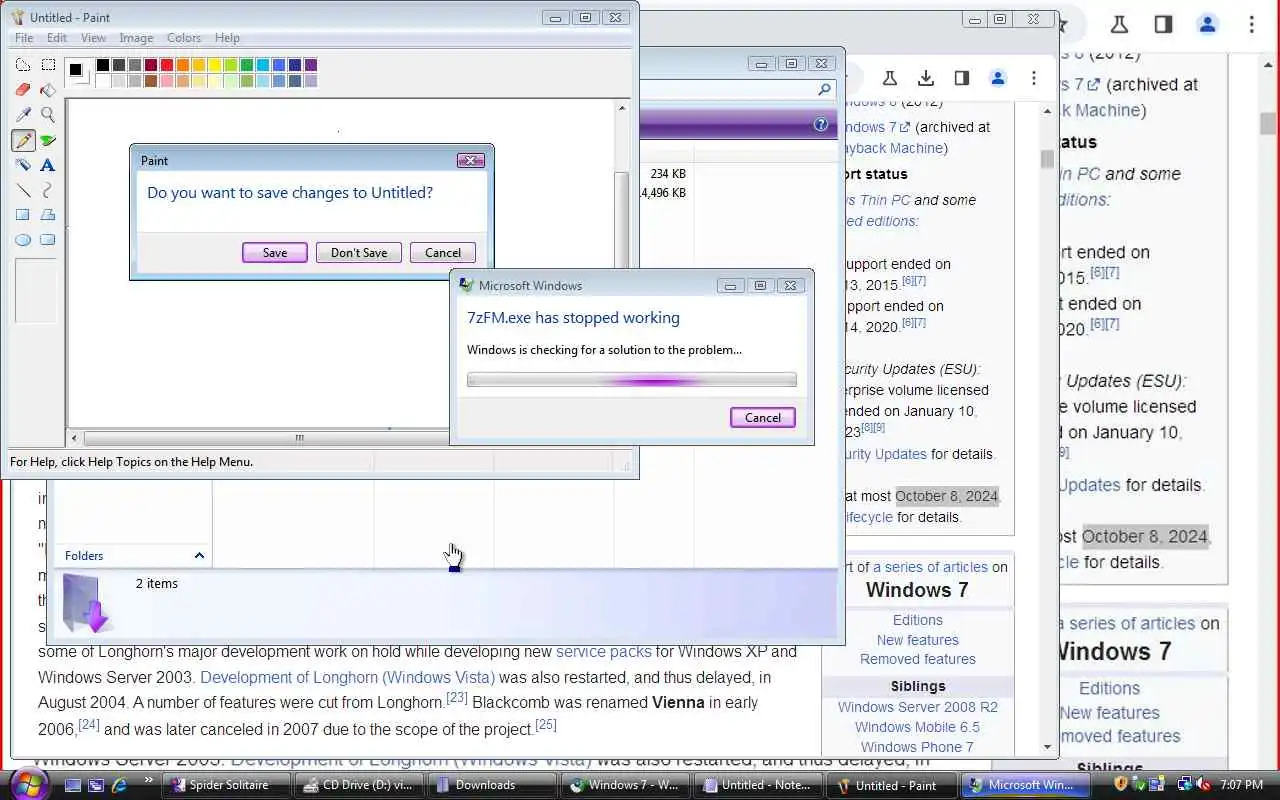Pick the Fill With Color bucket tool
This screenshot has height=800, width=1280.
tap(48, 90)
